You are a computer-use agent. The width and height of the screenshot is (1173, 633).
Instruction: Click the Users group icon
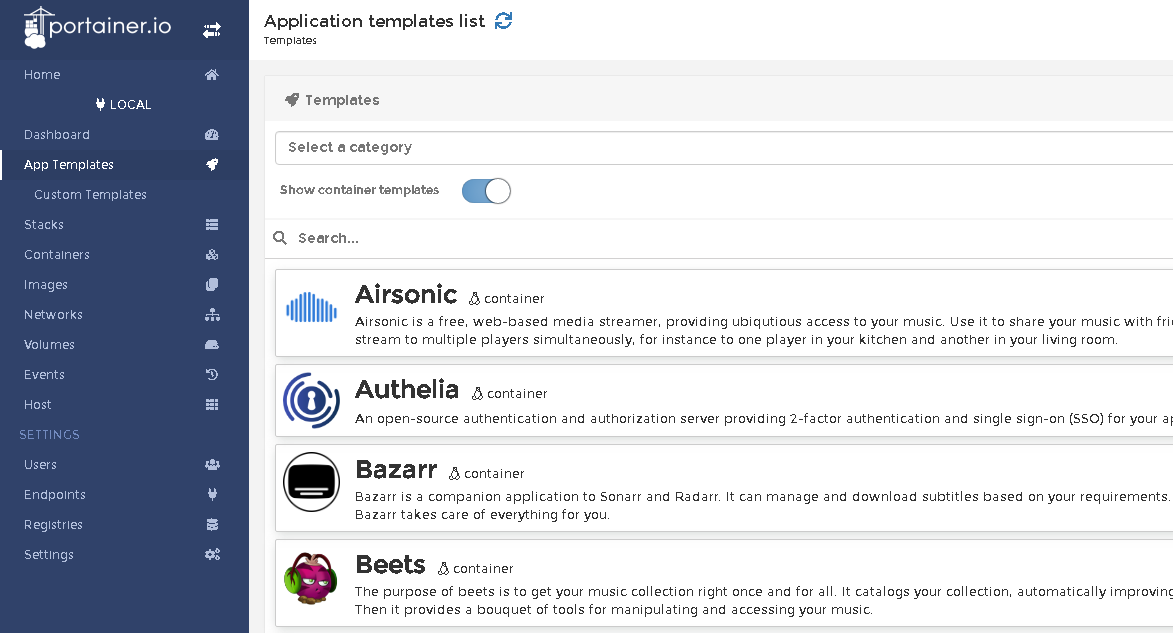pyautogui.click(x=211, y=465)
